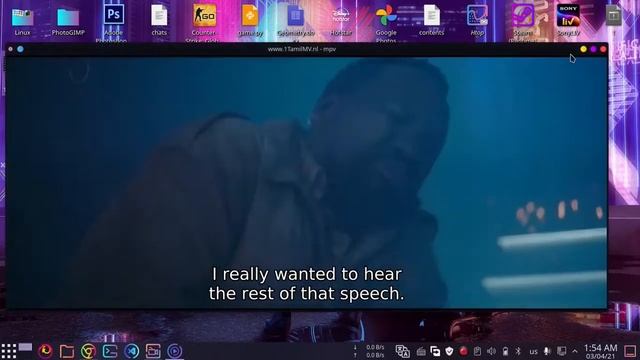The image size is (640, 360).
Task: Click the red recording indicator tray icon
Action: coord(463,351)
